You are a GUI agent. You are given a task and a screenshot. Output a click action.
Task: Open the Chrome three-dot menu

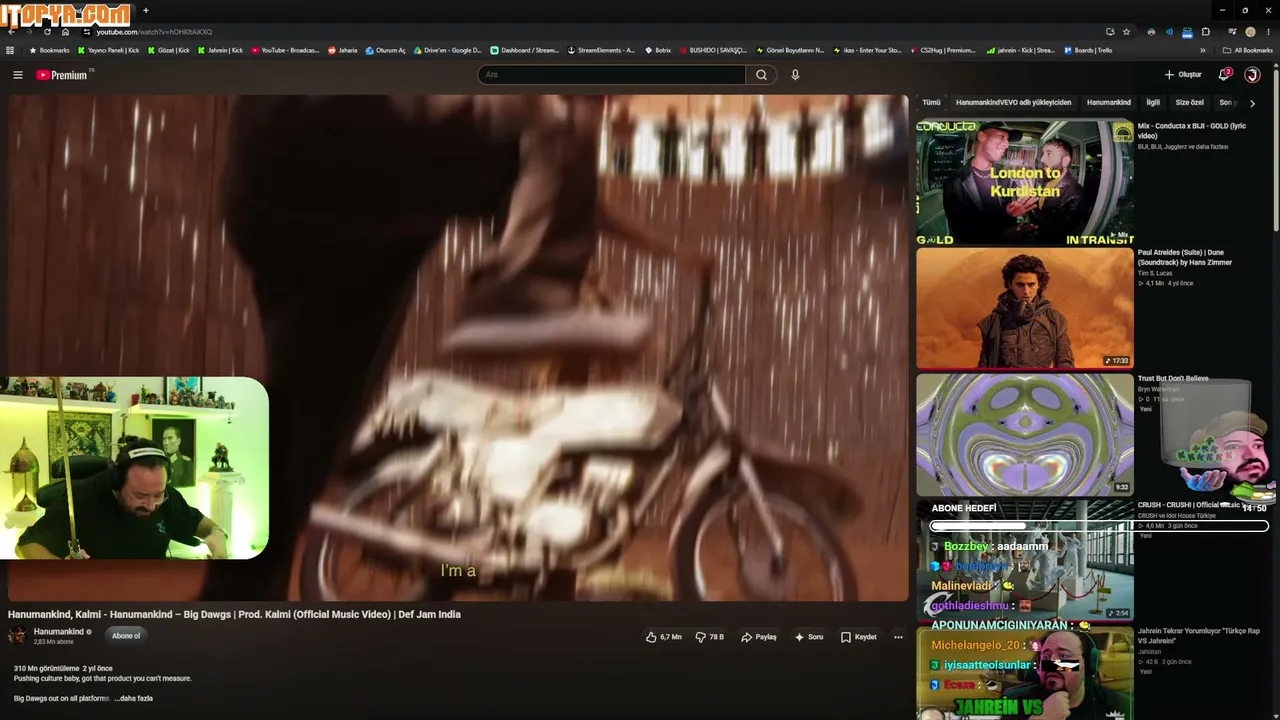1268,32
